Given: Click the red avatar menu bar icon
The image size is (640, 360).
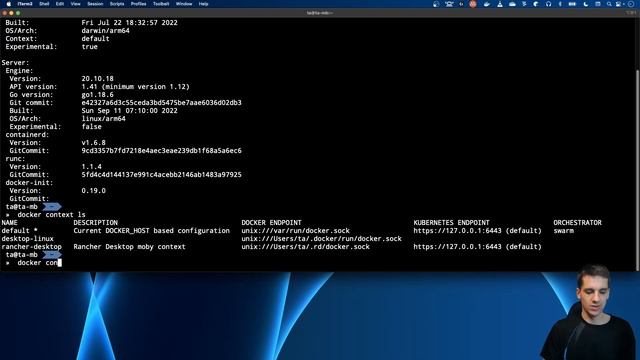Looking at the screenshot, I should [473, 4].
